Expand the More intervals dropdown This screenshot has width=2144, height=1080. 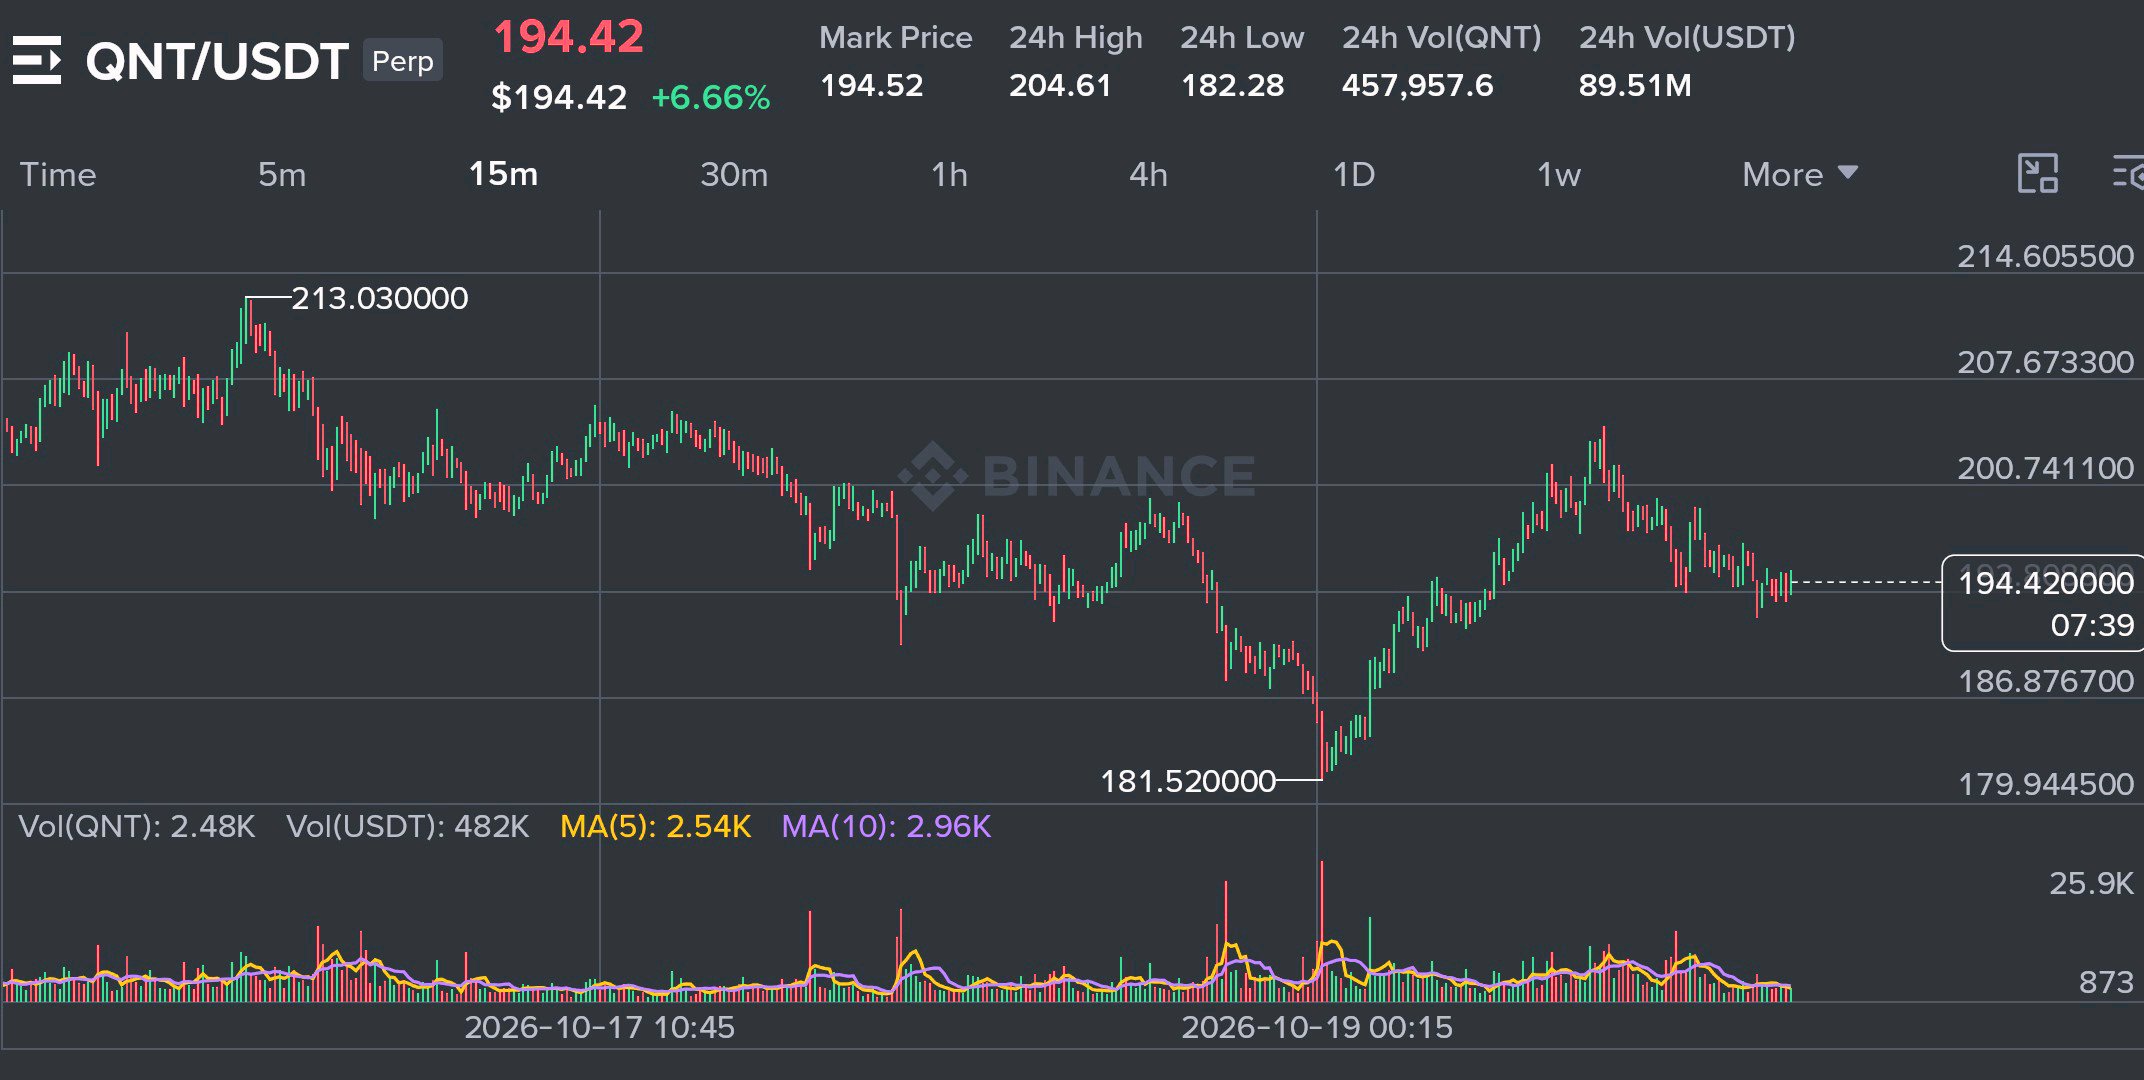tap(1800, 174)
